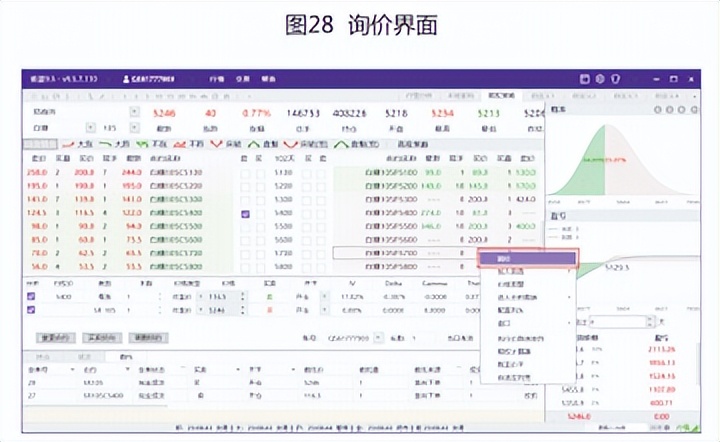Viewport: 720px width, 442px height.
Task: Click the middle button below the order legs
Action: 101,338
